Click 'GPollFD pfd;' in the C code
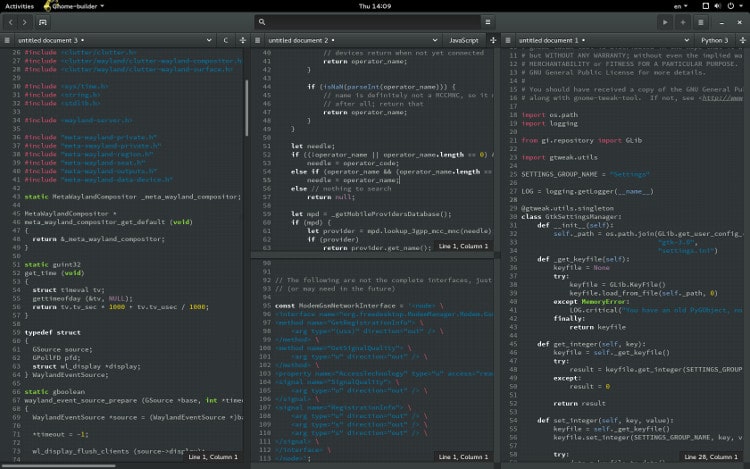The width and height of the screenshot is (750, 469). [x=56, y=358]
